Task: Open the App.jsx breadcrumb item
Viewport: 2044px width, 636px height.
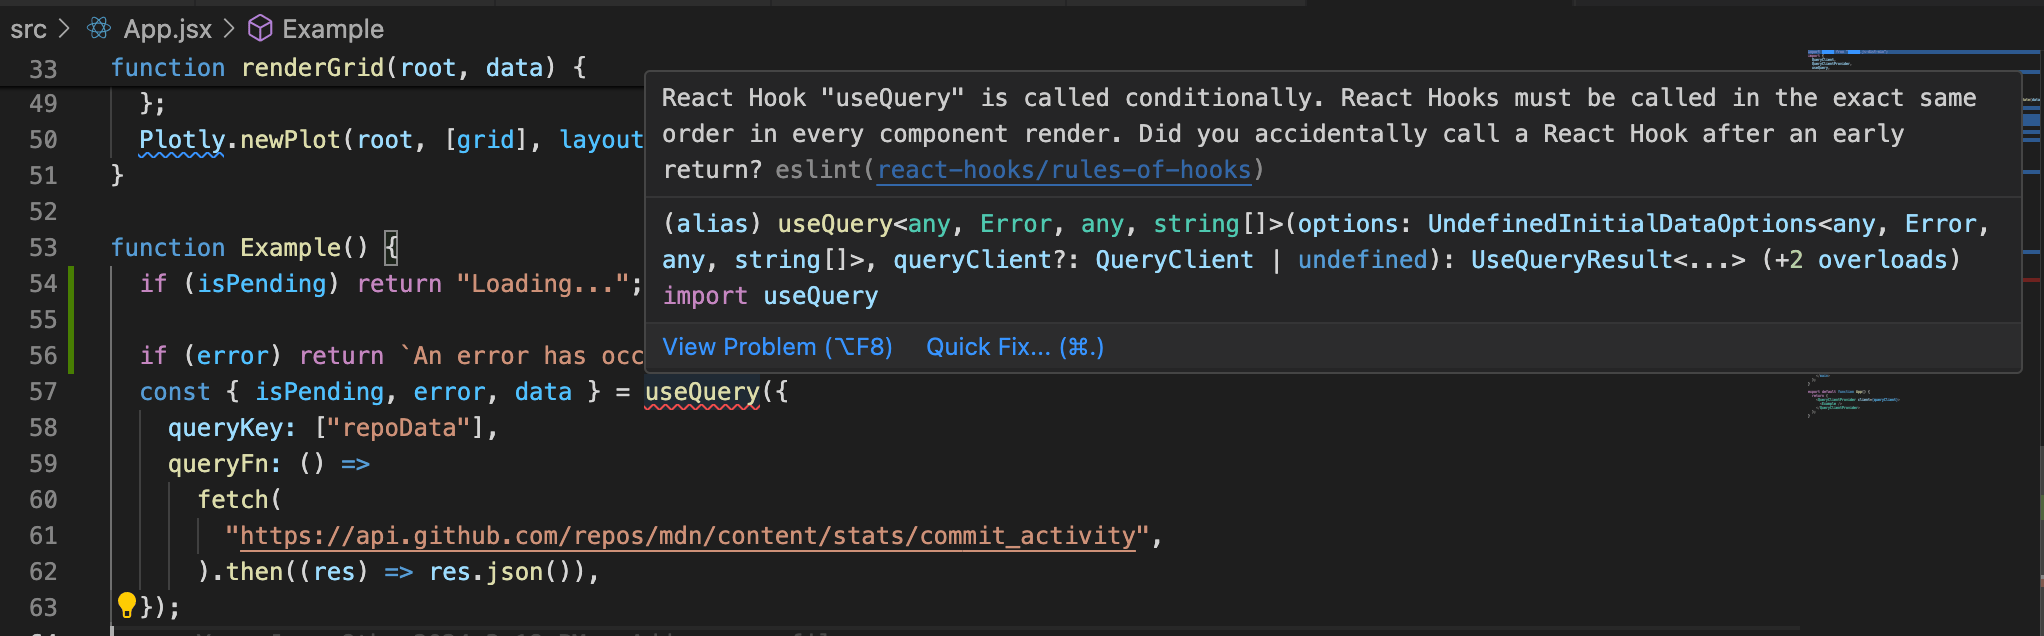Action: [x=167, y=29]
